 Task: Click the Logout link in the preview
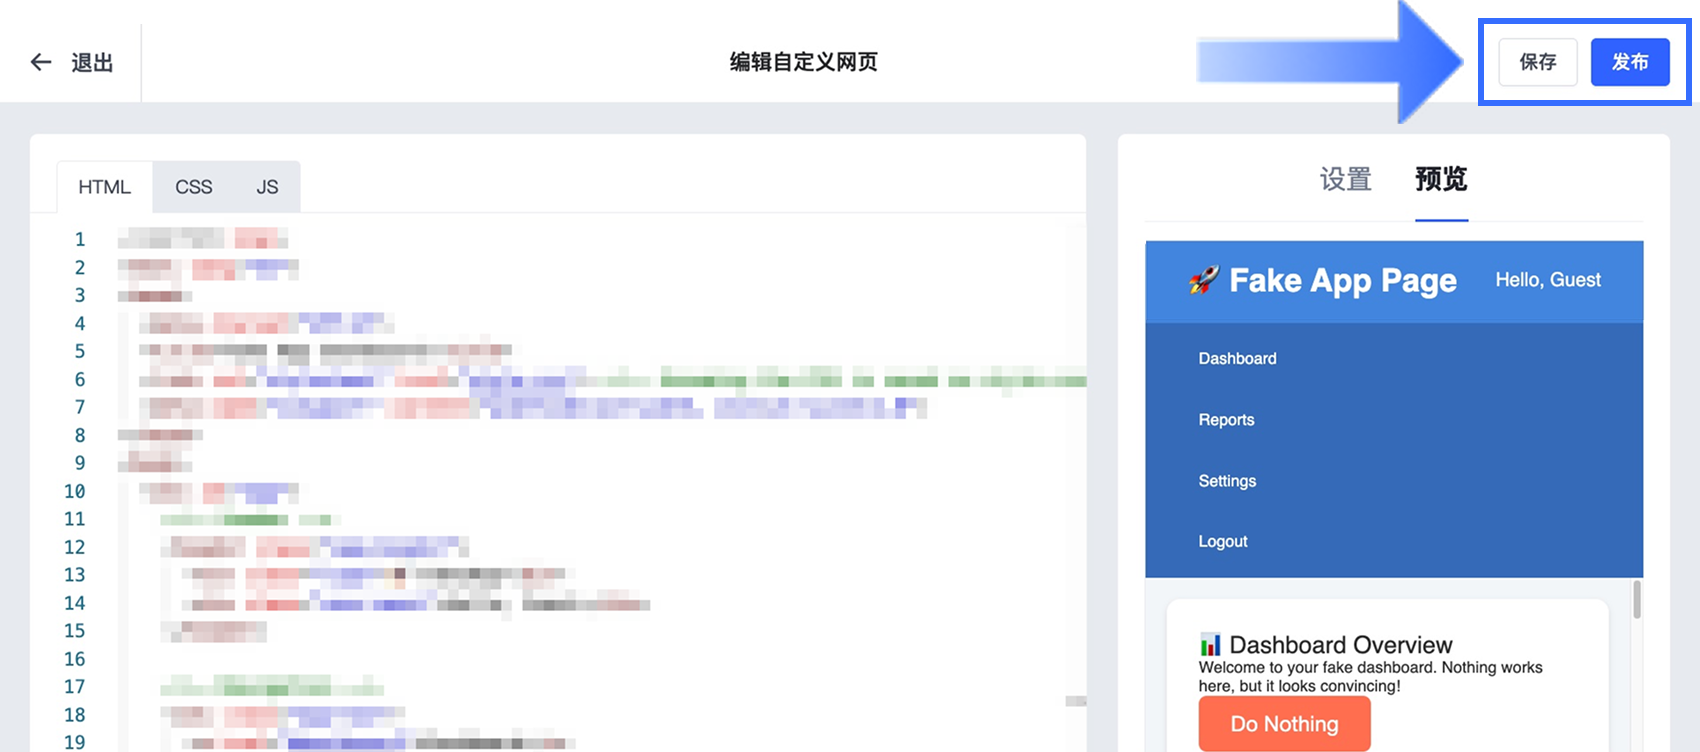coord(1223,541)
